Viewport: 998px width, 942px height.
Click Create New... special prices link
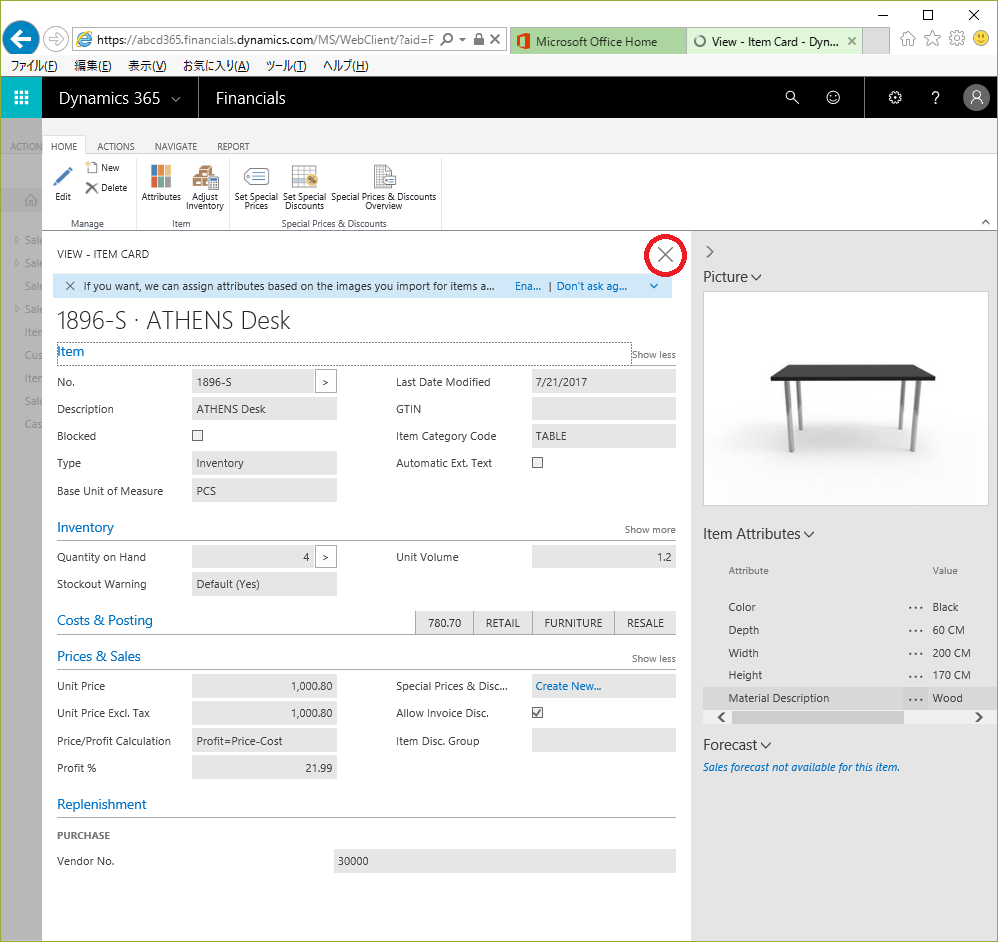[x=568, y=685]
